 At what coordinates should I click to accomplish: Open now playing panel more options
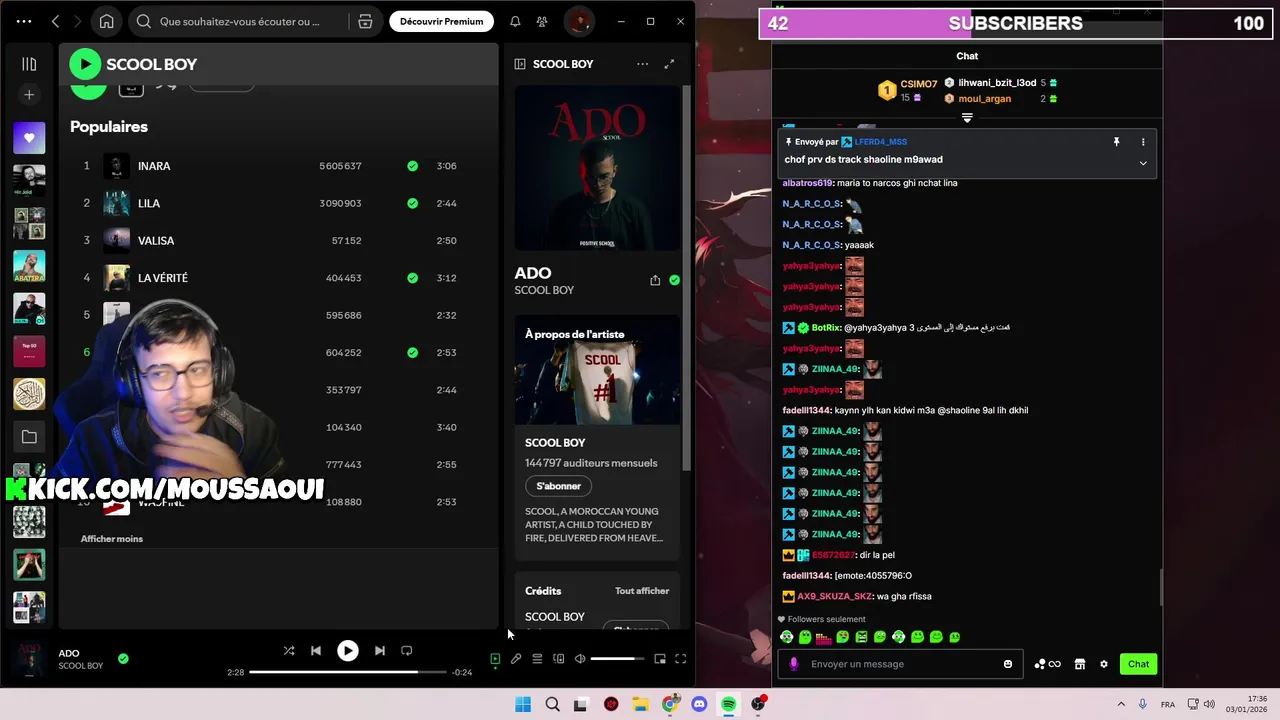click(x=642, y=64)
